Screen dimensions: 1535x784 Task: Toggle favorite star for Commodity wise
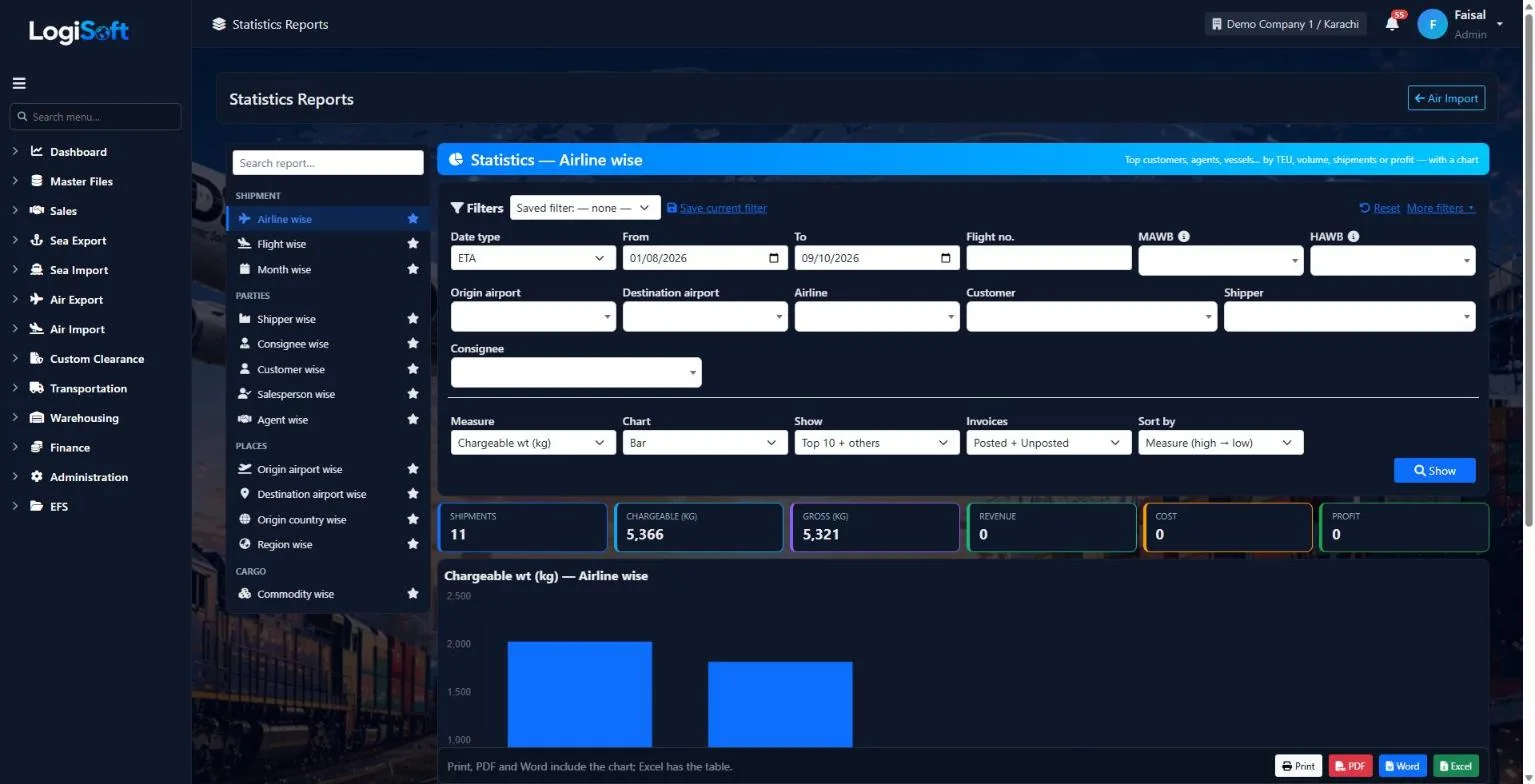(x=413, y=594)
